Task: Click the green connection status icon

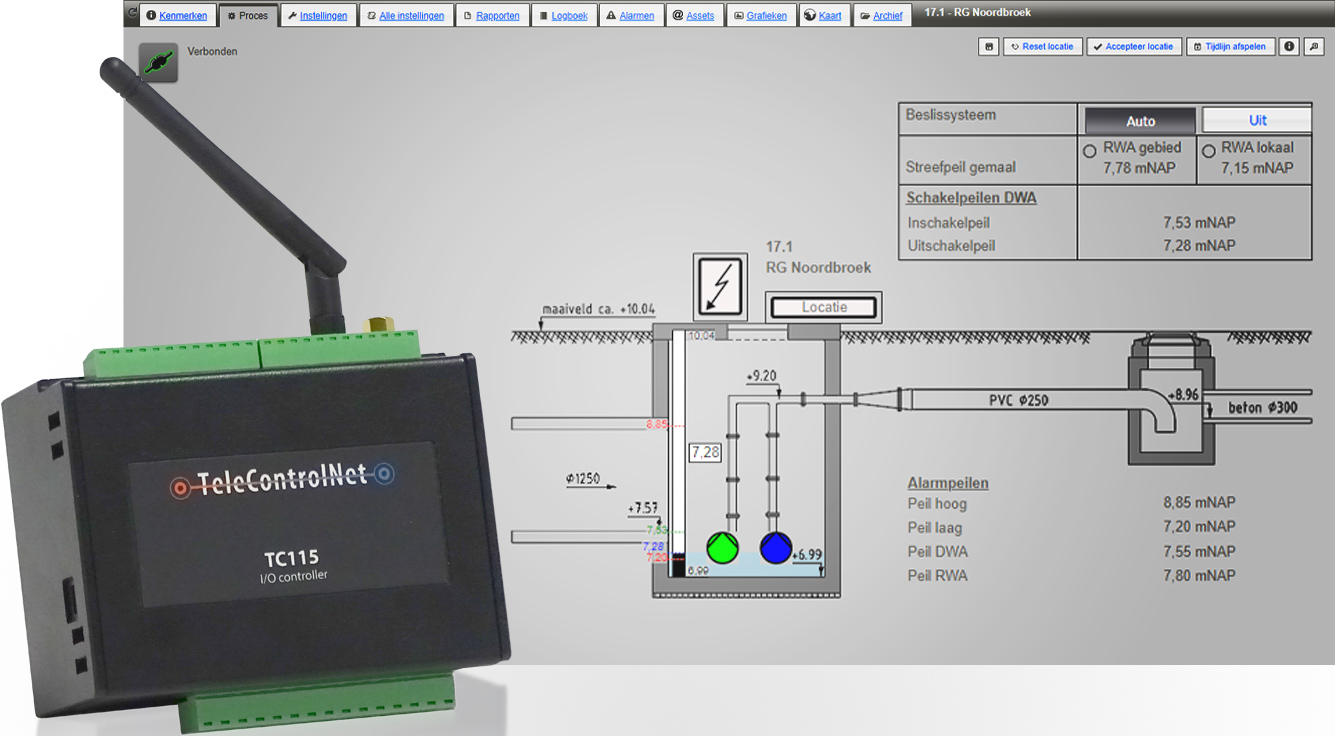Action: click(x=158, y=63)
